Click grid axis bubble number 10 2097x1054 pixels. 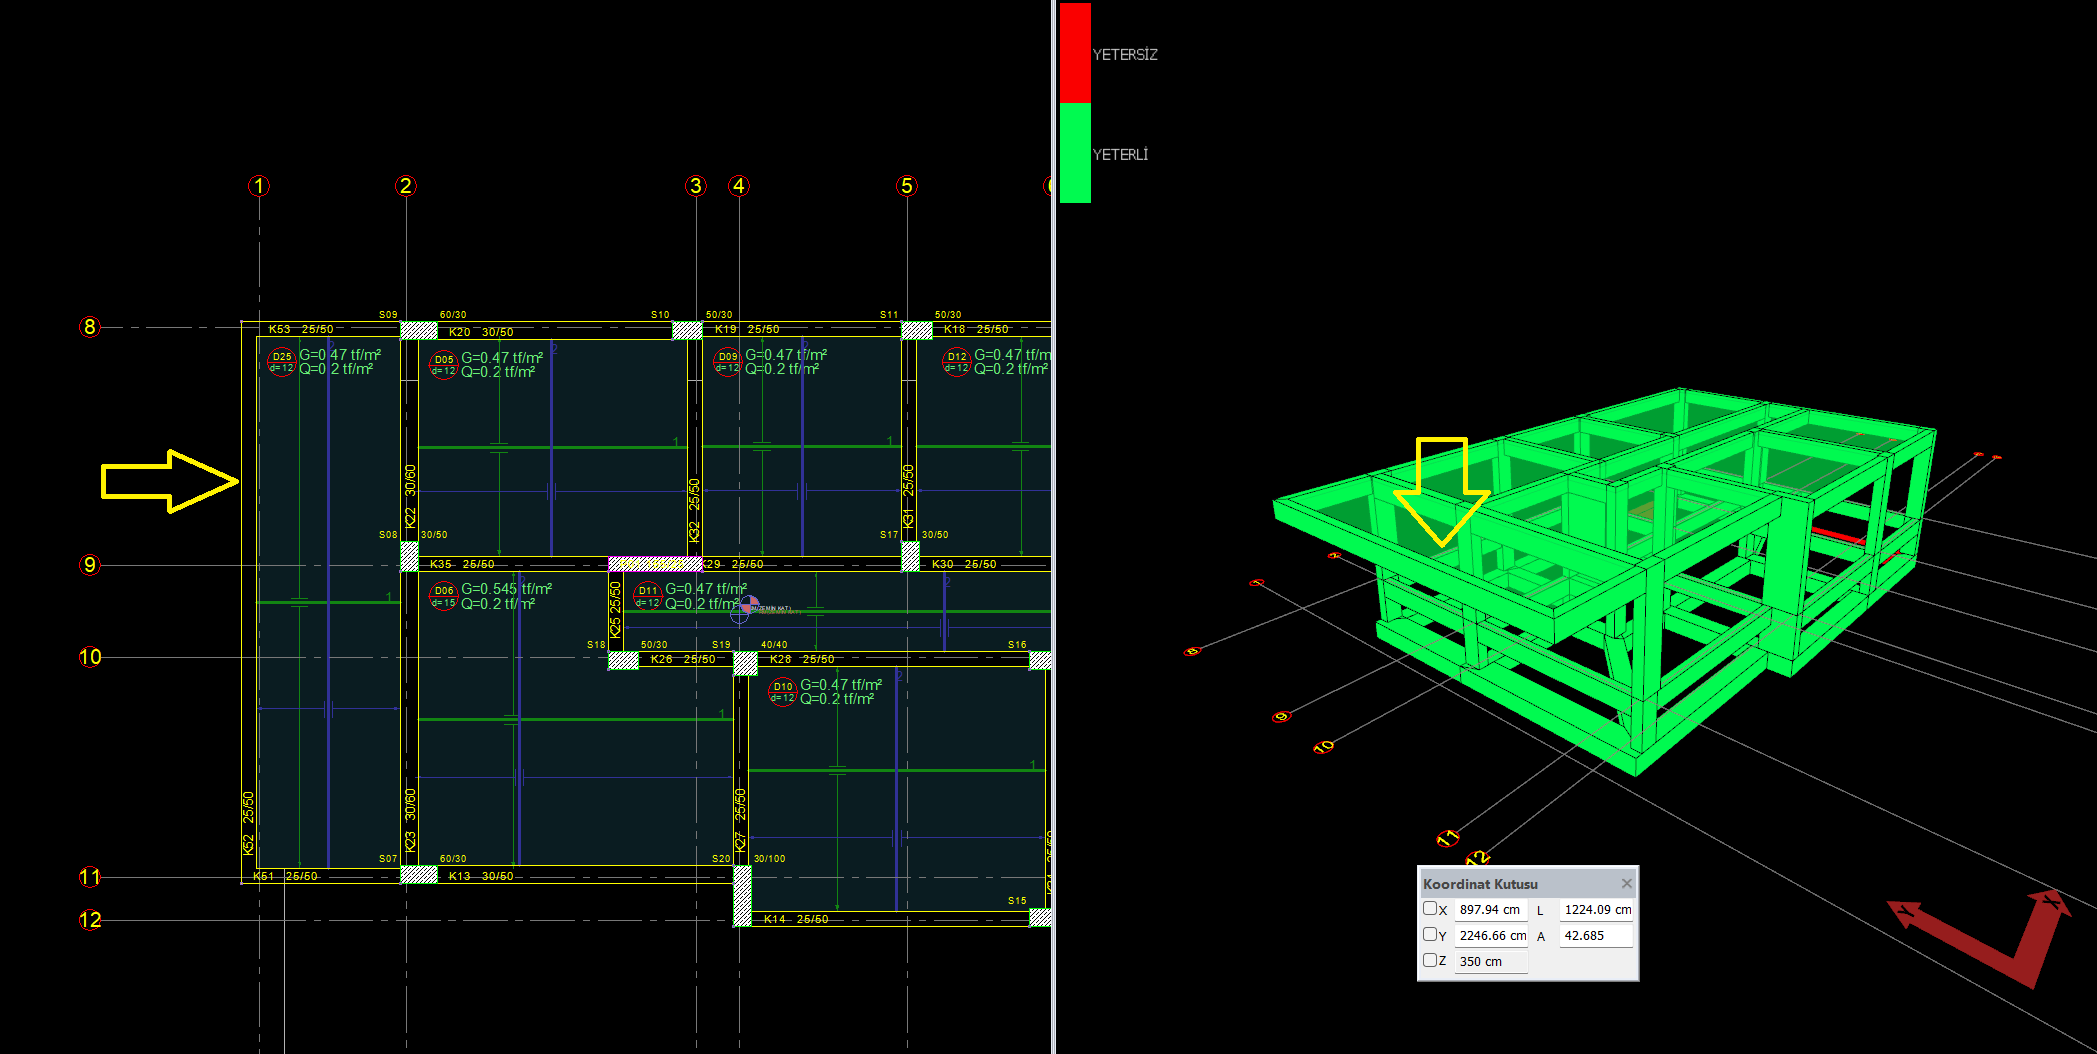(90, 657)
